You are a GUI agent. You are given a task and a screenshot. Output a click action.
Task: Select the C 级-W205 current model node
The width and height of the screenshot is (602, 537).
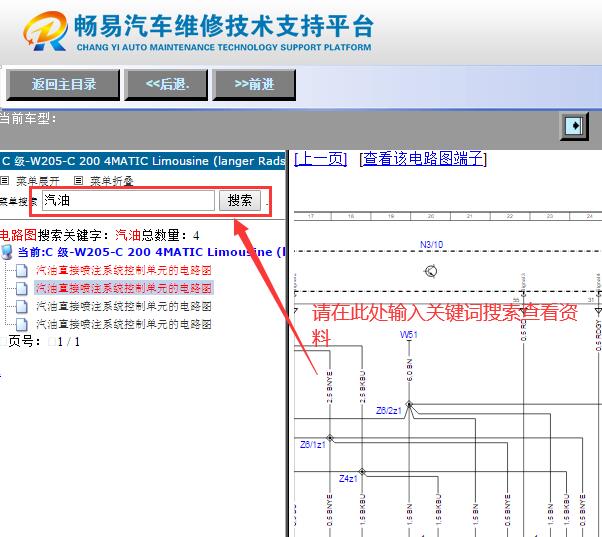[152, 252]
